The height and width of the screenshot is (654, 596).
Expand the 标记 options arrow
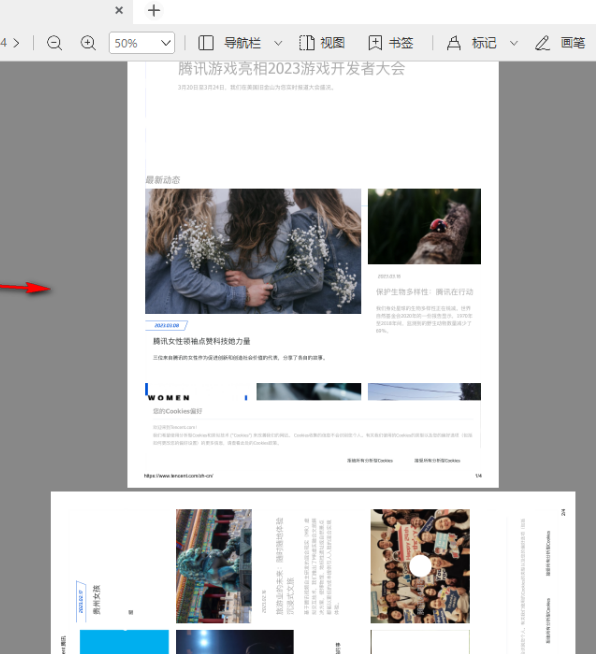point(514,43)
